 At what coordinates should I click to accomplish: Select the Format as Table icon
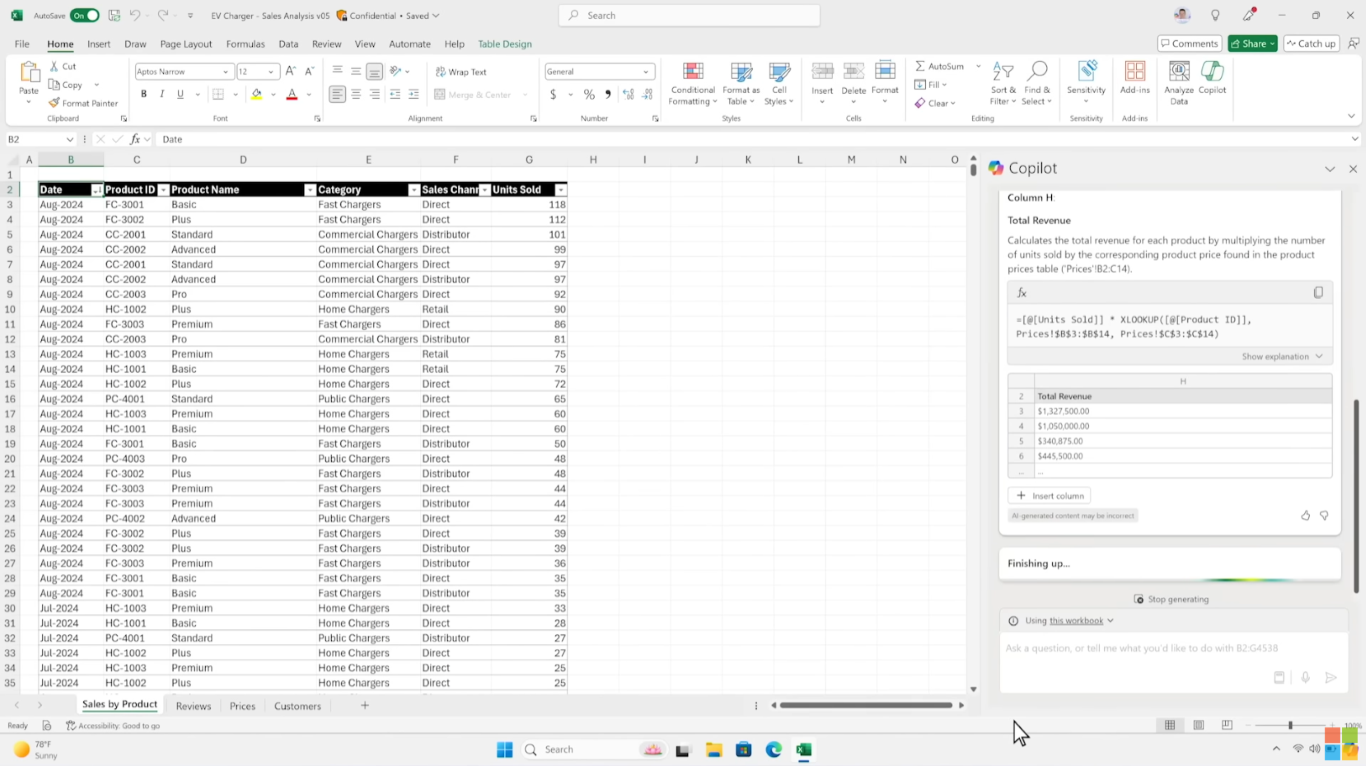(x=740, y=84)
